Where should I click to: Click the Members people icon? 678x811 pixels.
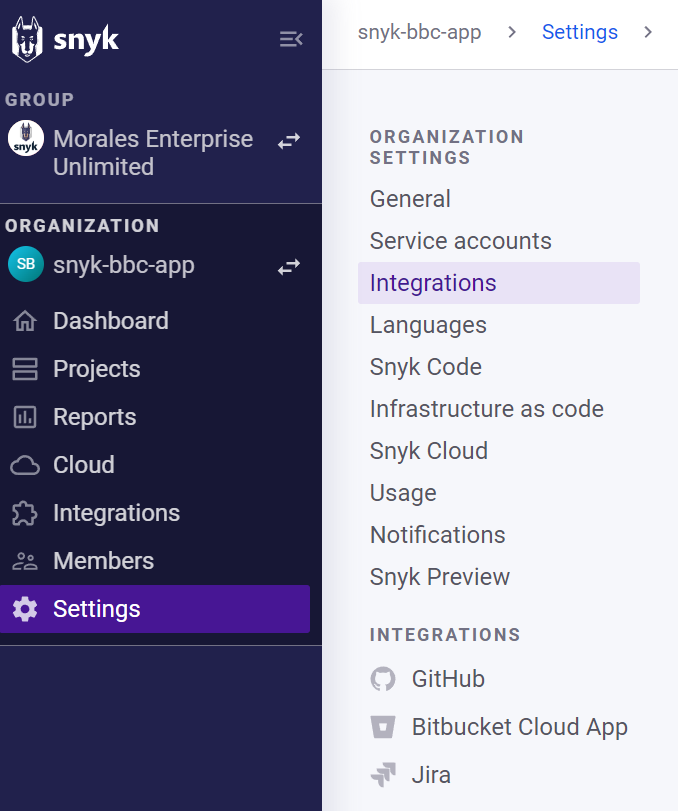pos(25,561)
